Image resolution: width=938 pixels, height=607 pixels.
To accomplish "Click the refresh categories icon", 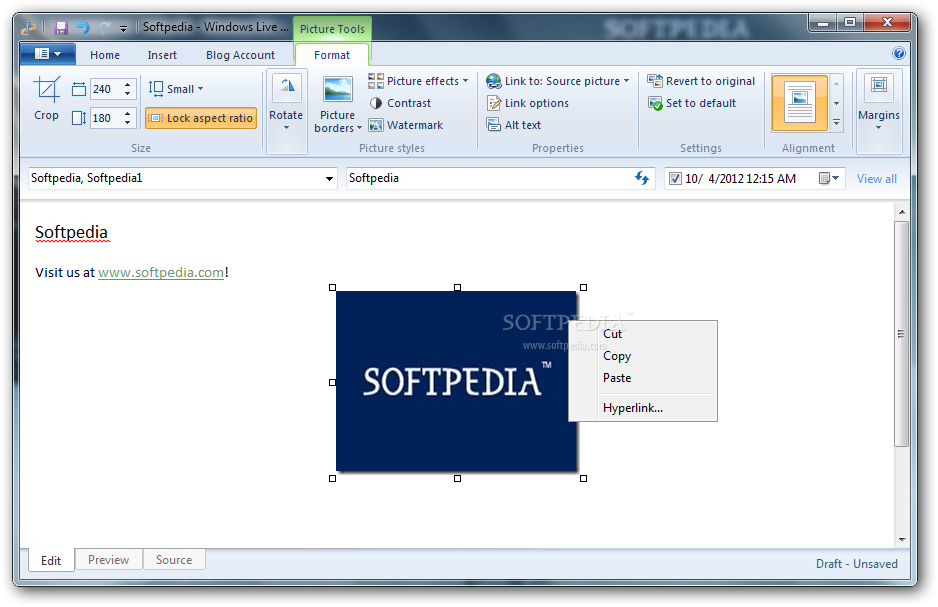I will click(x=642, y=178).
